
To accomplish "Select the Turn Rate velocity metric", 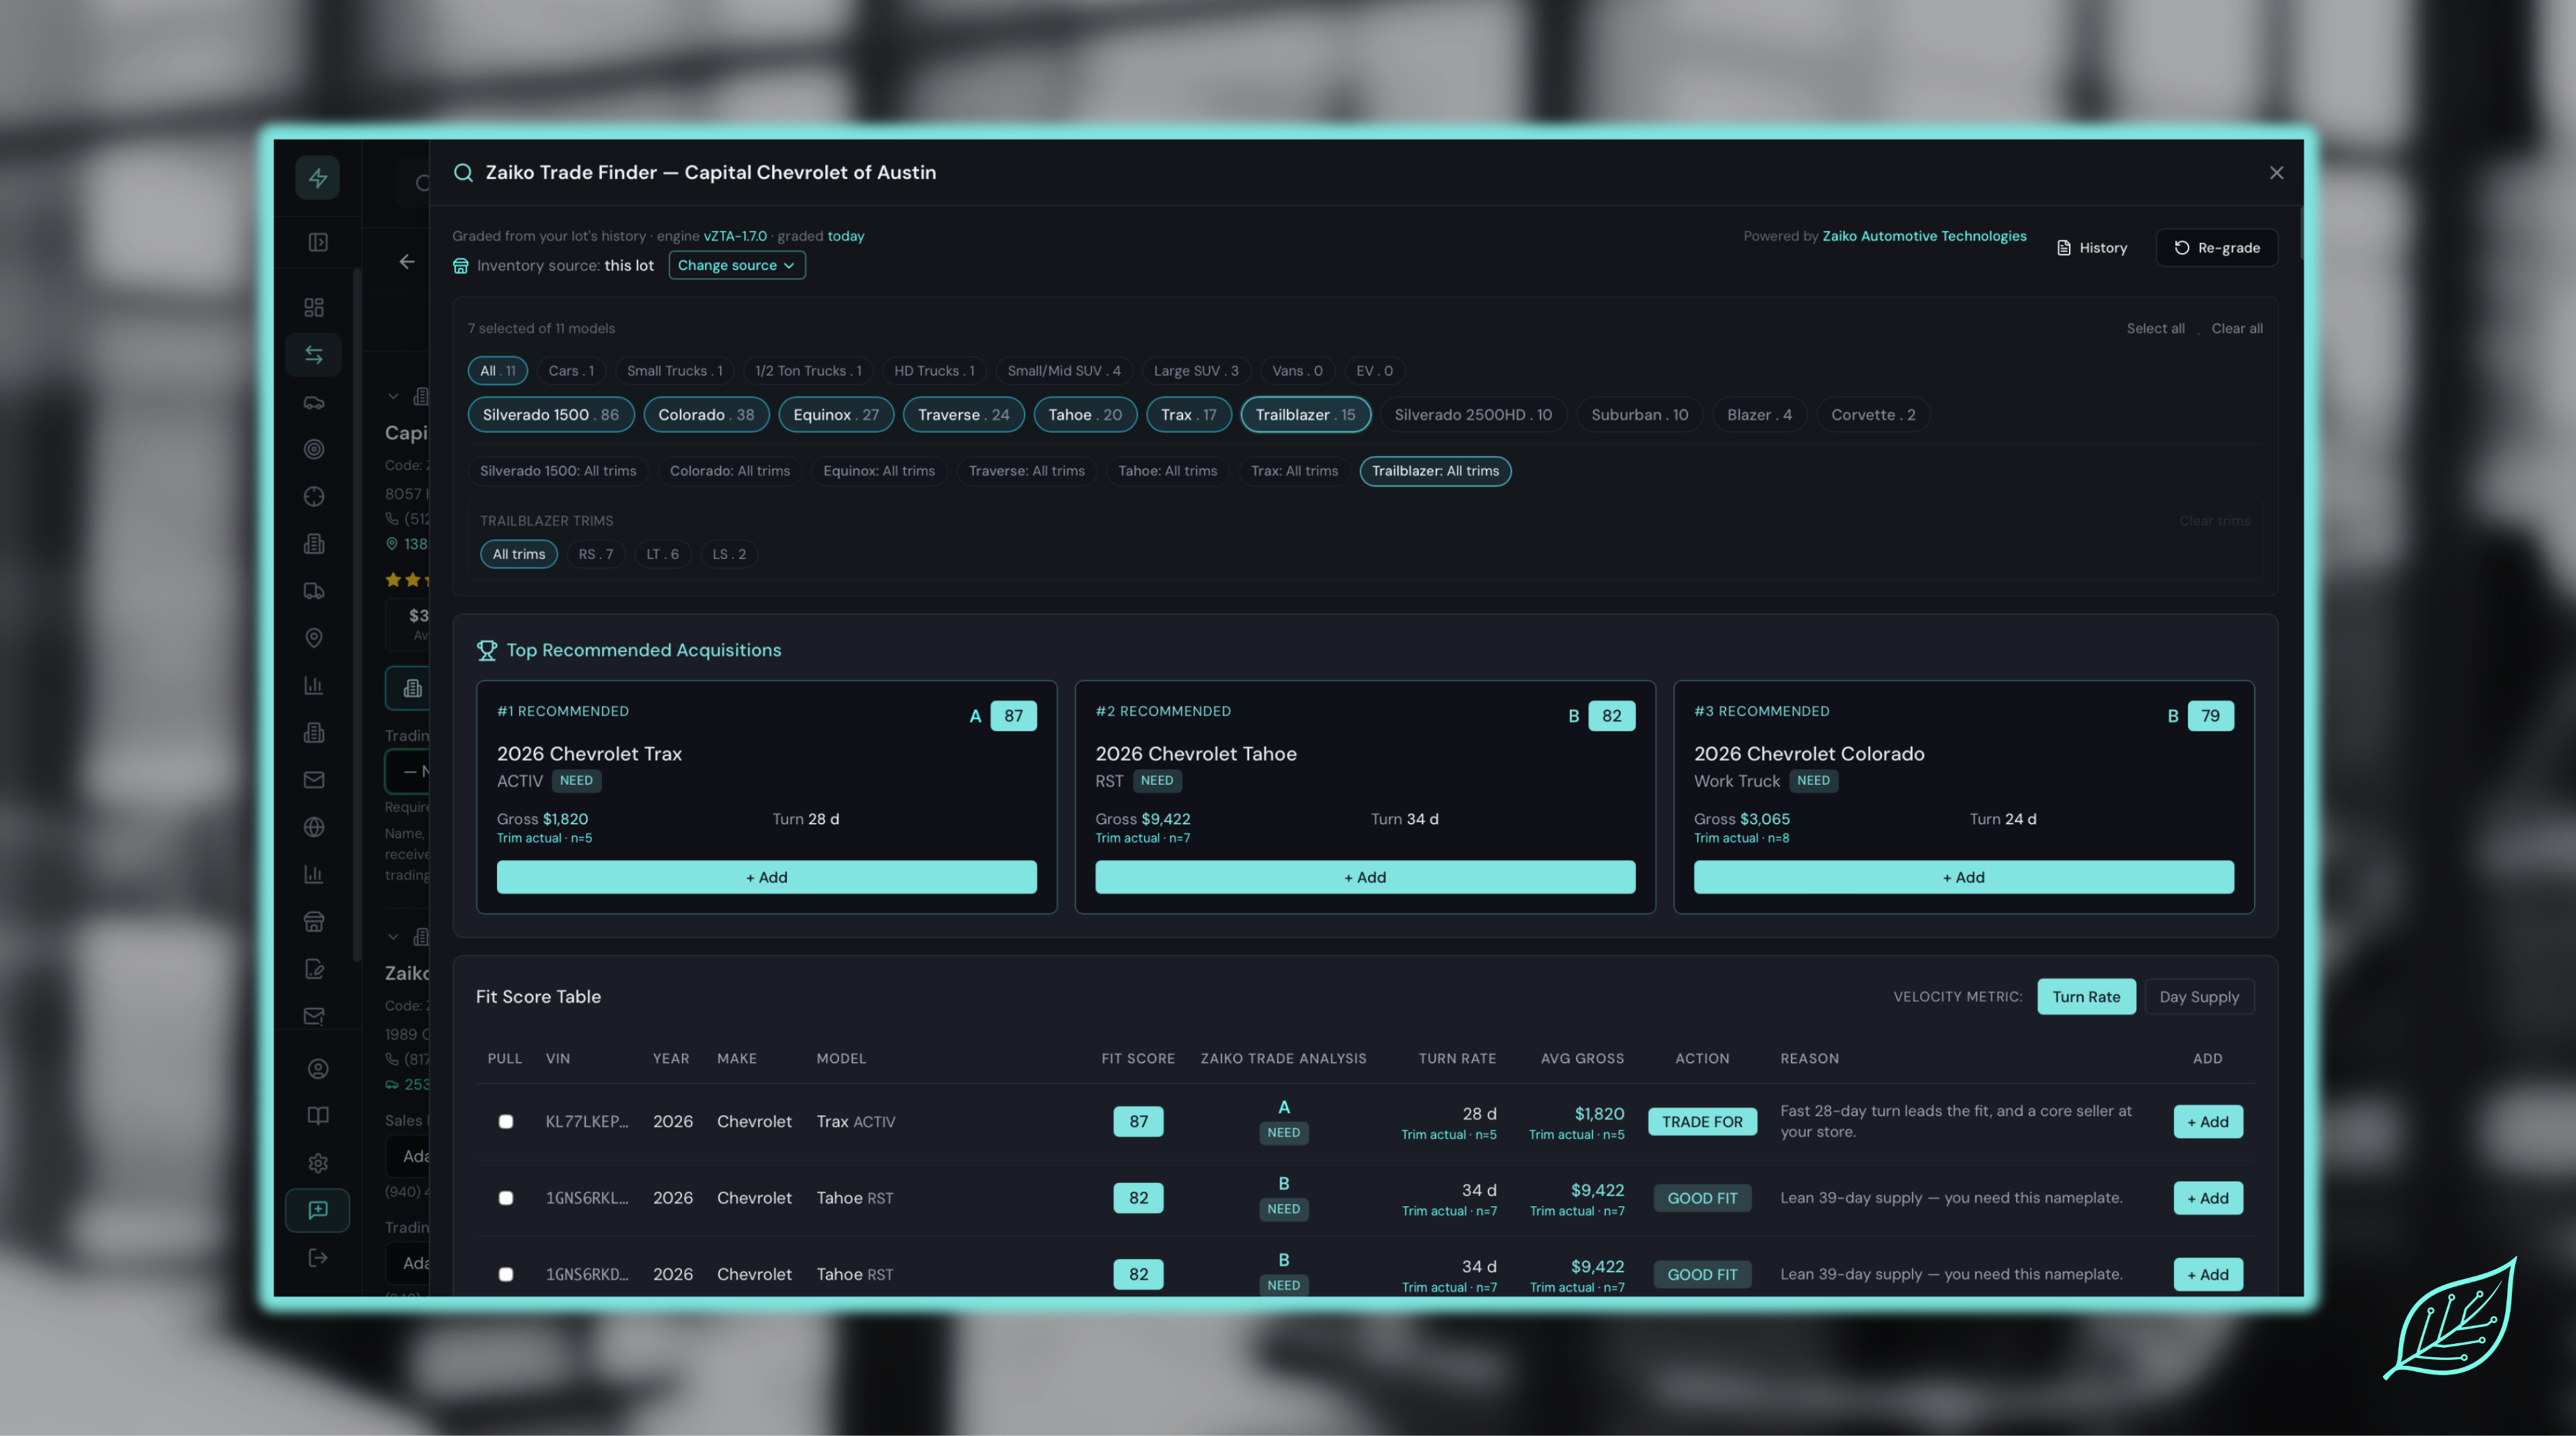I will click(x=2086, y=997).
